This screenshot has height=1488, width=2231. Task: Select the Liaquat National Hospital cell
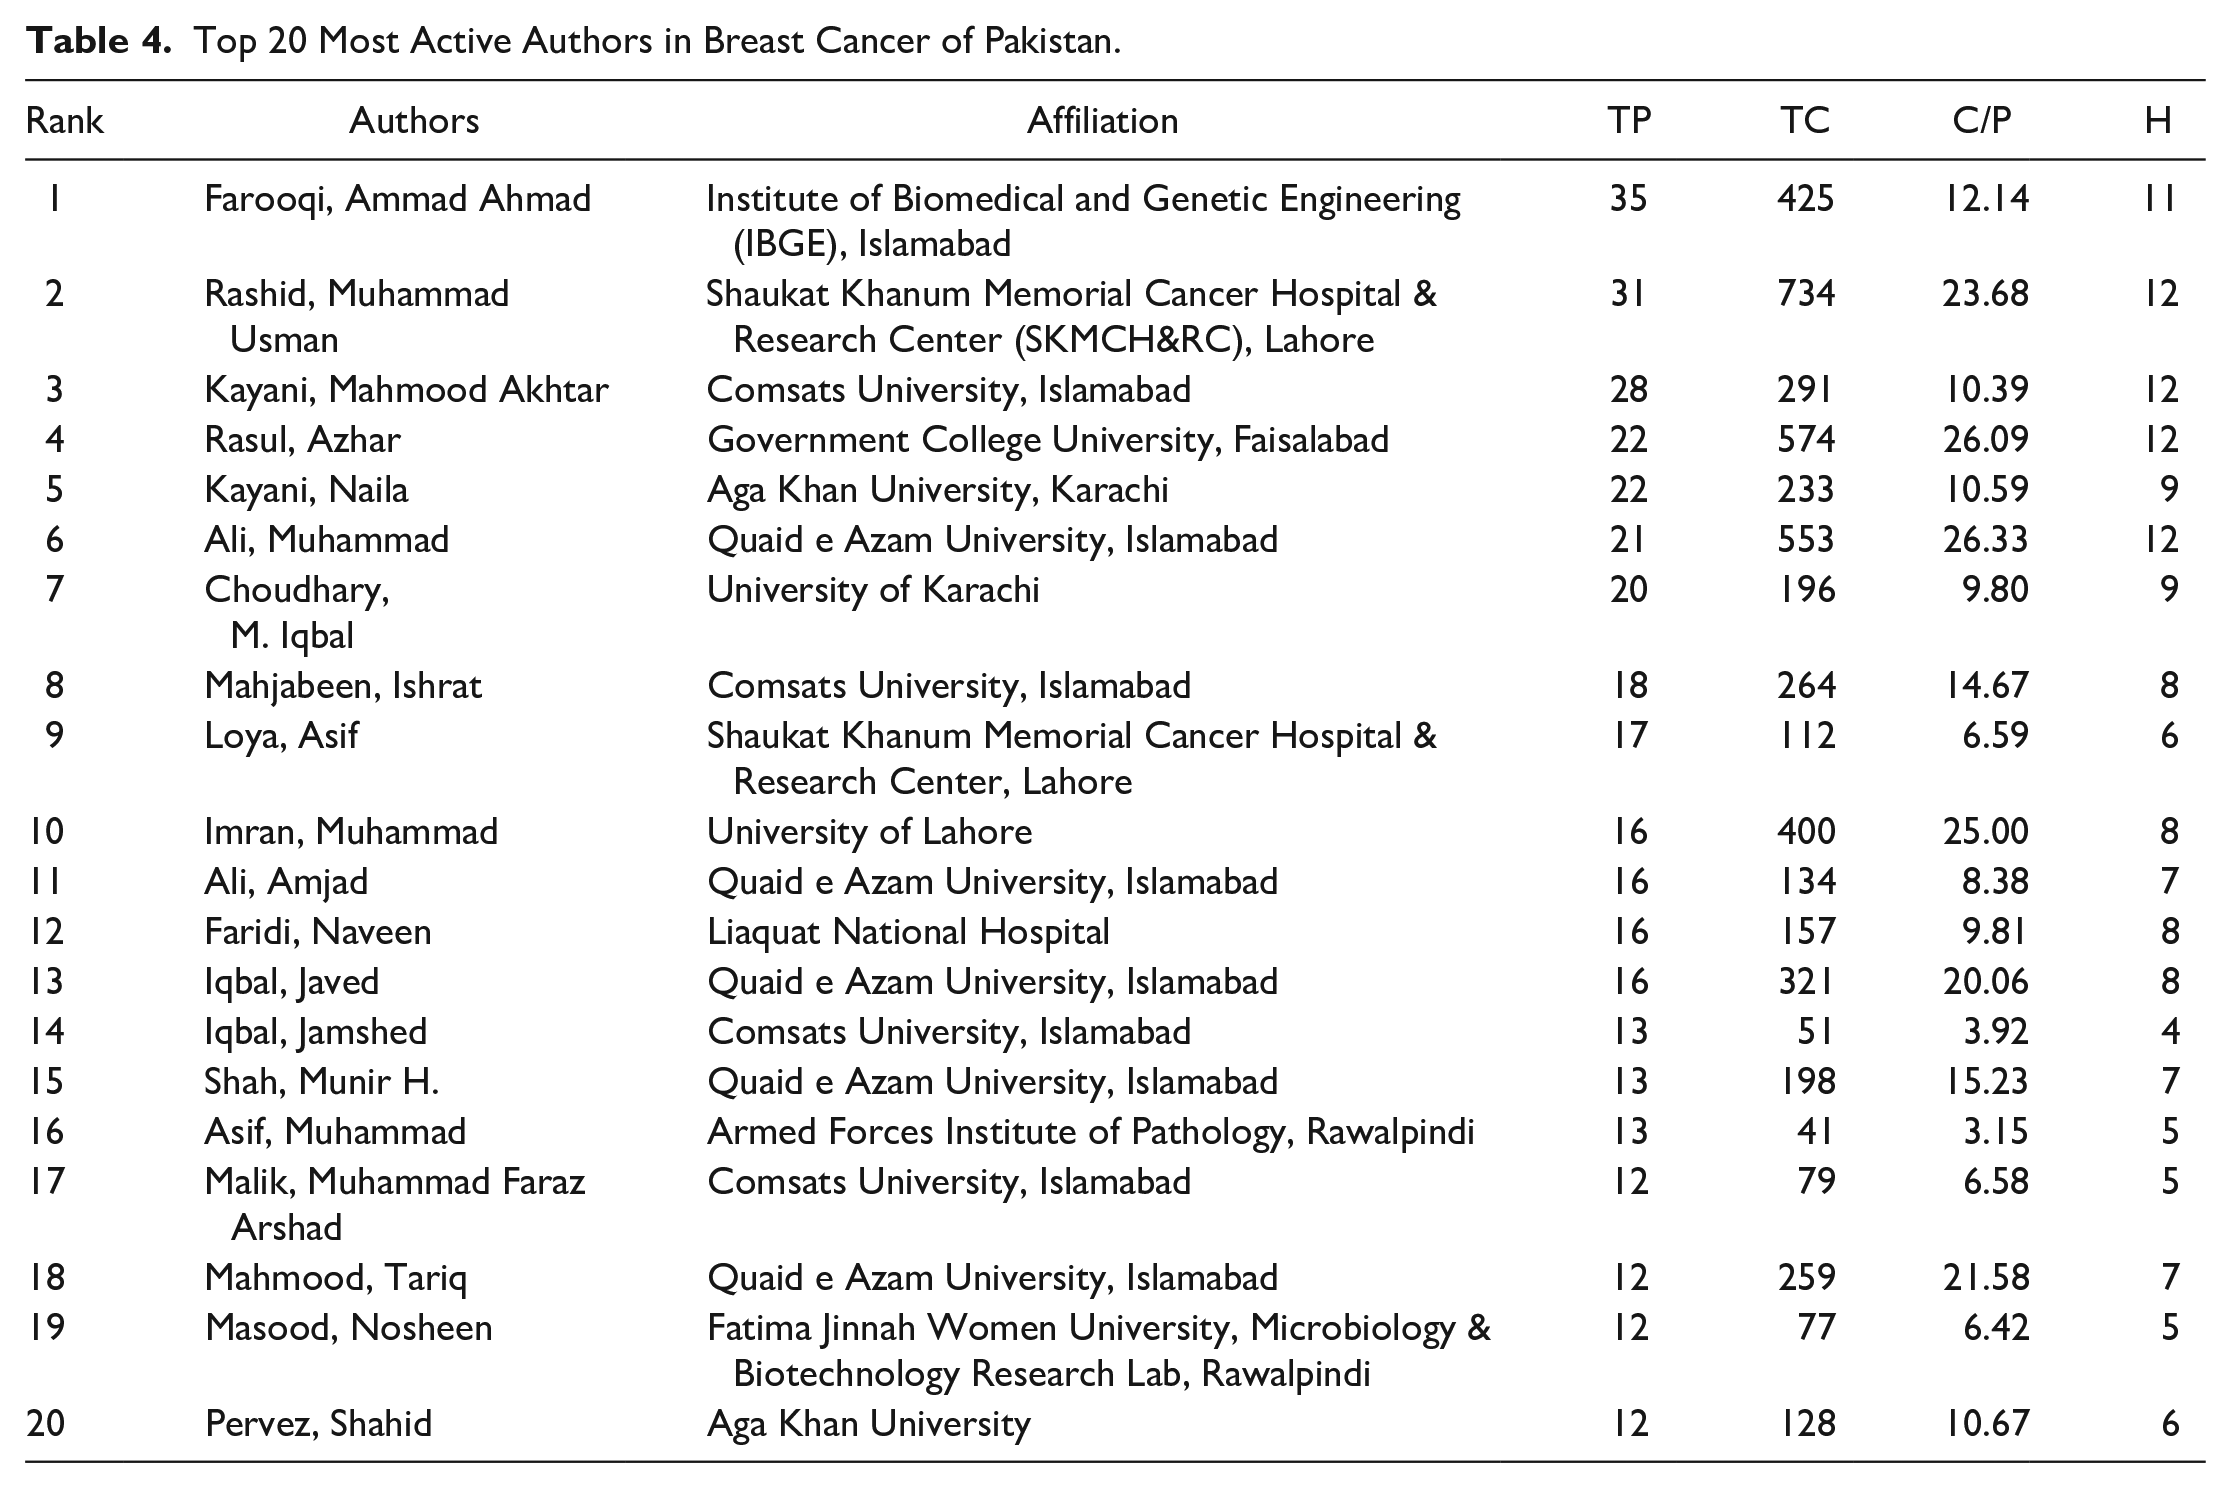pos(908,931)
